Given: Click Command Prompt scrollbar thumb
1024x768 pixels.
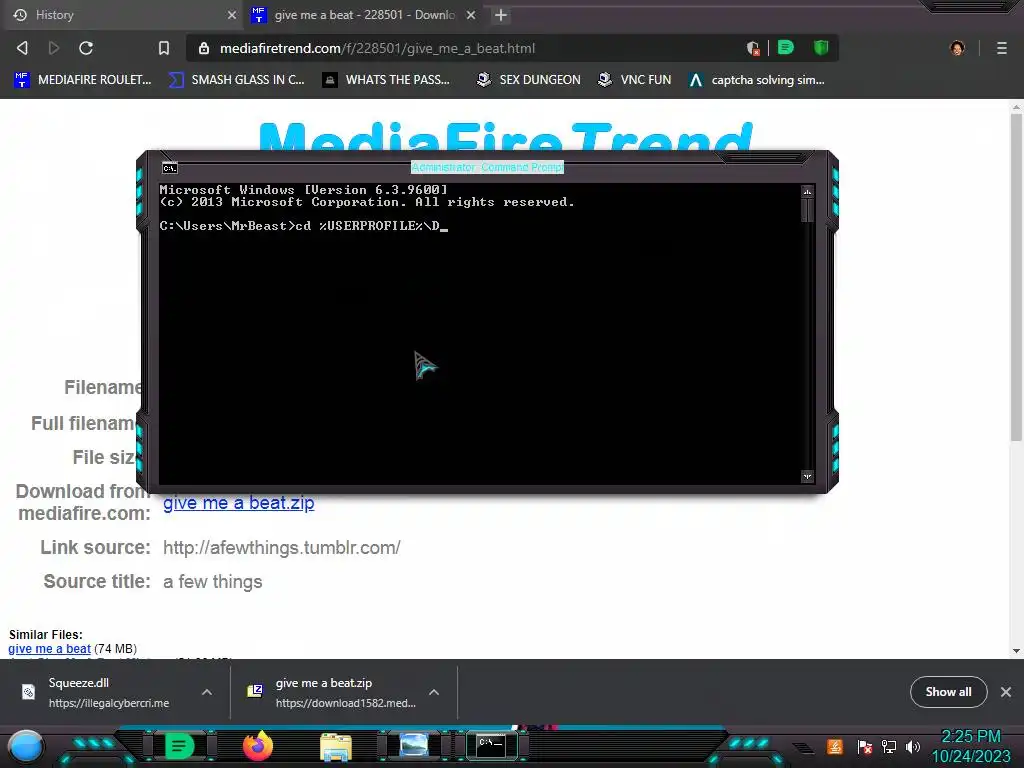Looking at the screenshot, I should pyautogui.click(x=807, y=210).
